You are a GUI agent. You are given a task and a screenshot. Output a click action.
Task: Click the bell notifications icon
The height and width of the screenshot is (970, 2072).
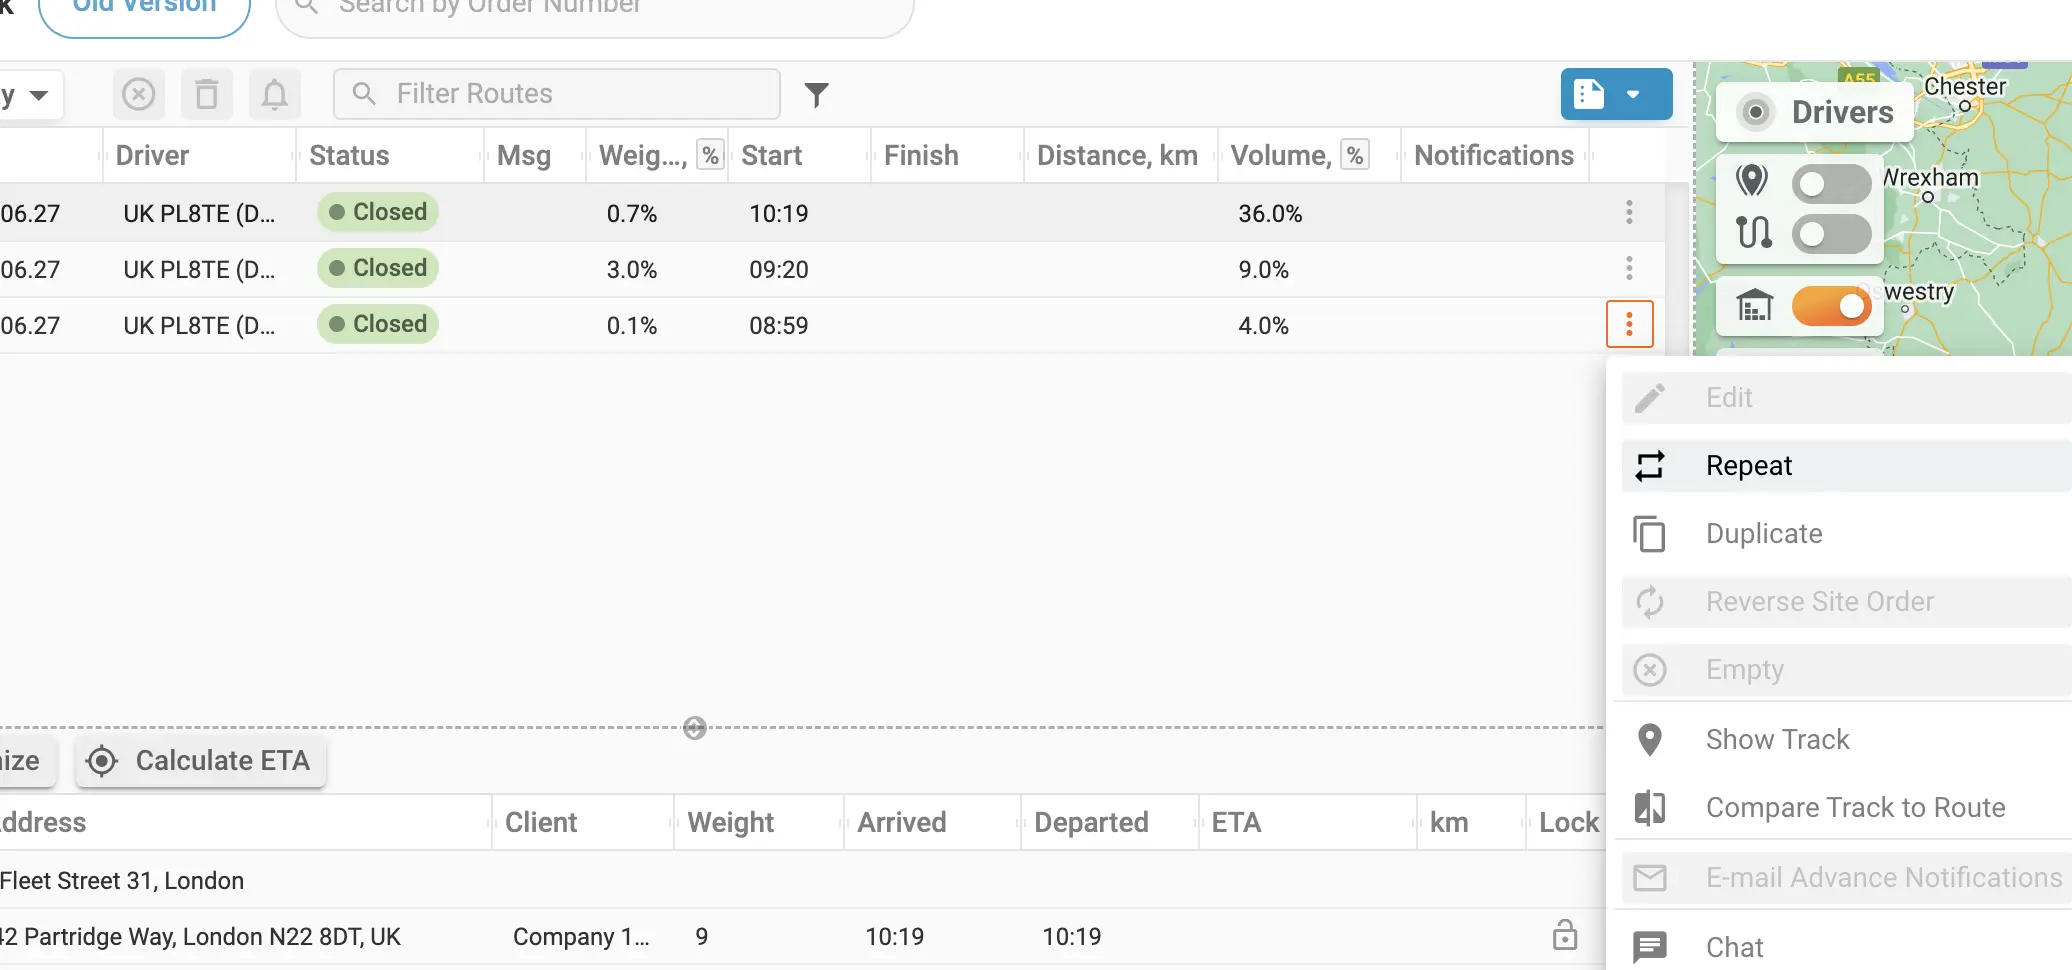[x=275, y=95]
